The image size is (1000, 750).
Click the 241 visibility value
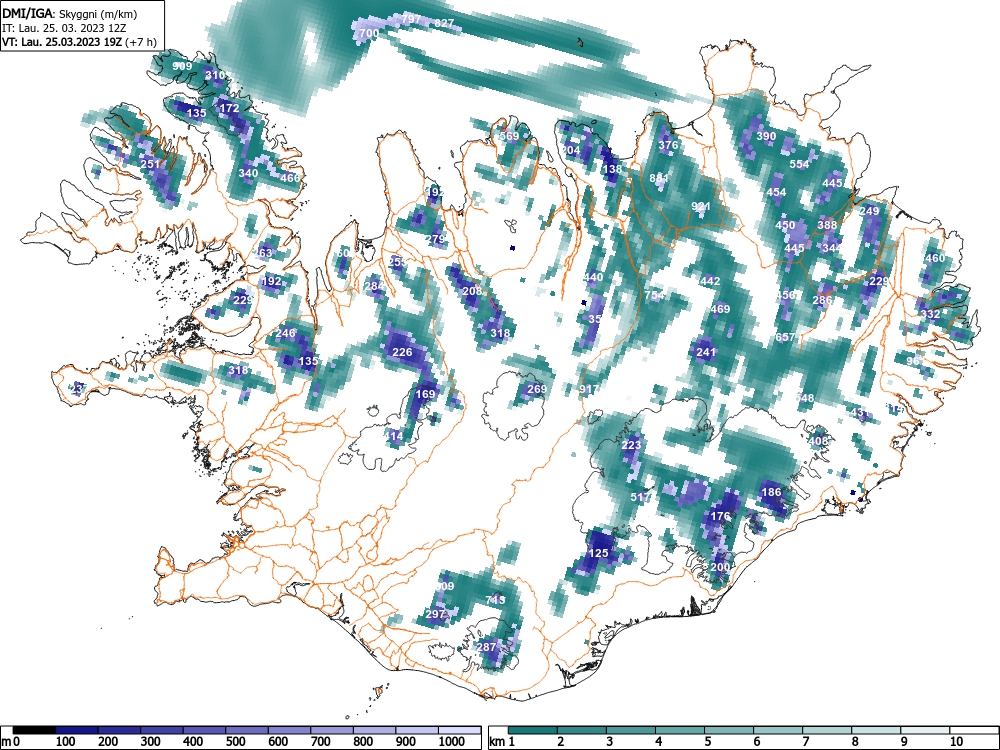pos(706,352)
